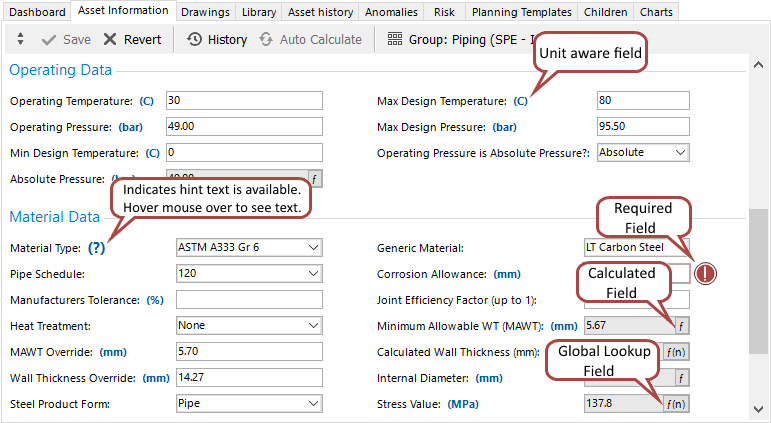Run Auto Calculate from the toolbar

point(266,40)
